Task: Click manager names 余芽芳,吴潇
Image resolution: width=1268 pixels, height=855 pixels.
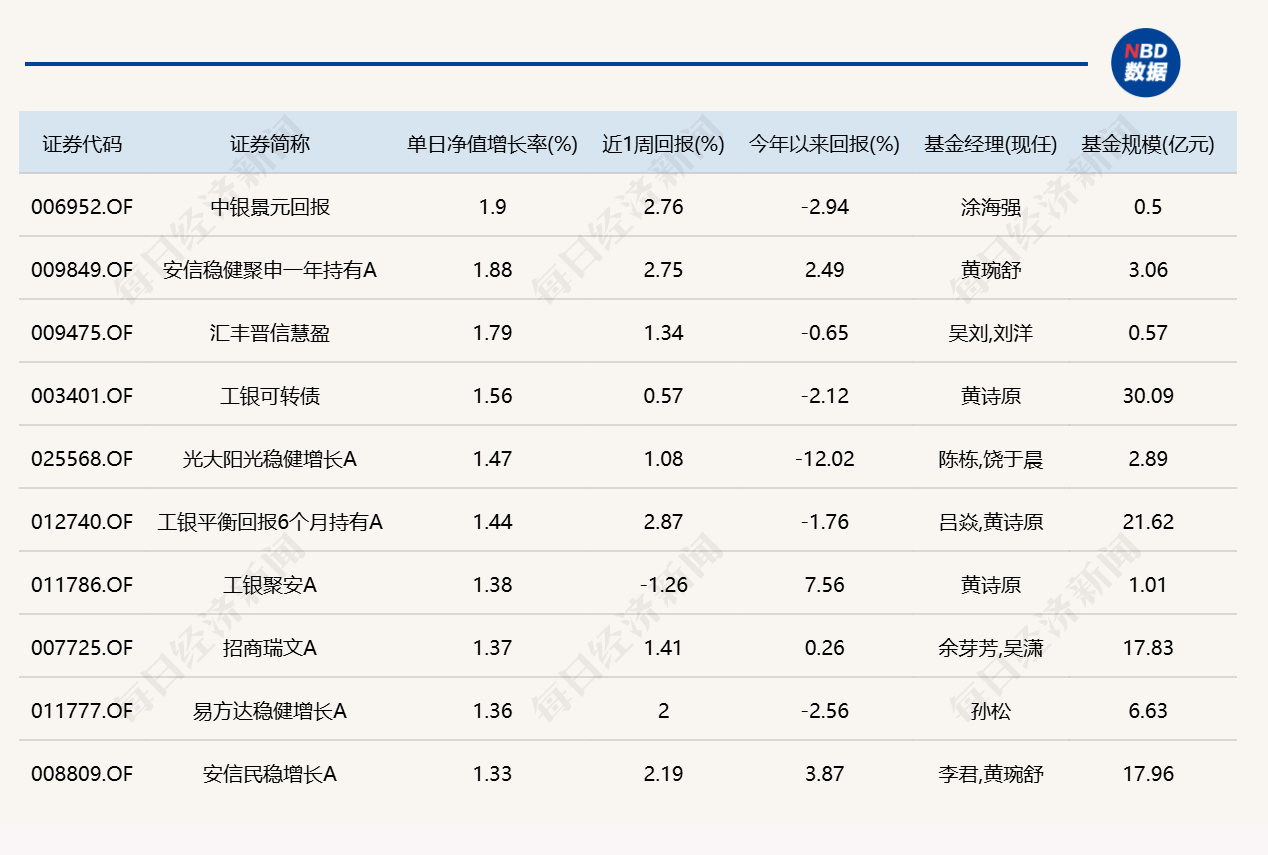Action: (x=990, y=648)
